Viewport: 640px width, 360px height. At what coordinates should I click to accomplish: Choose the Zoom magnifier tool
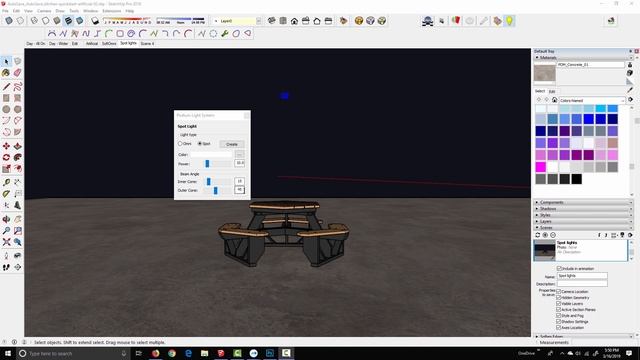coord(6,231)
